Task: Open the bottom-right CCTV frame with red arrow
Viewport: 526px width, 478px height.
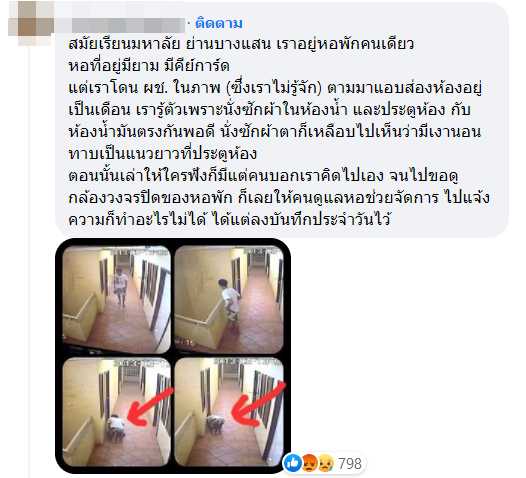Action: click(229, 412)
